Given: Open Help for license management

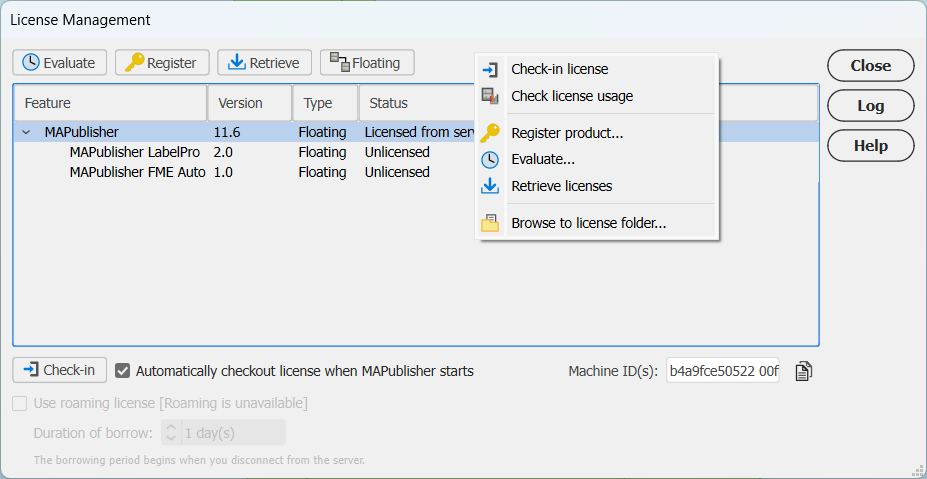Looking at the screenshot, I should (870, 145).
